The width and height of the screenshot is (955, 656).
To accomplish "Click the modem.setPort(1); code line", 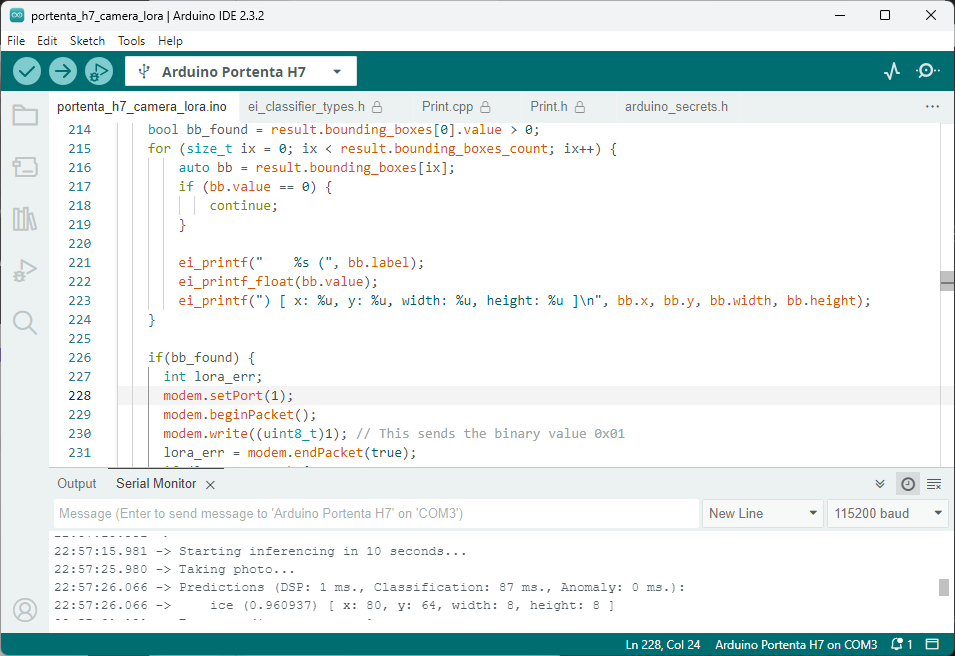I will 228,396.
